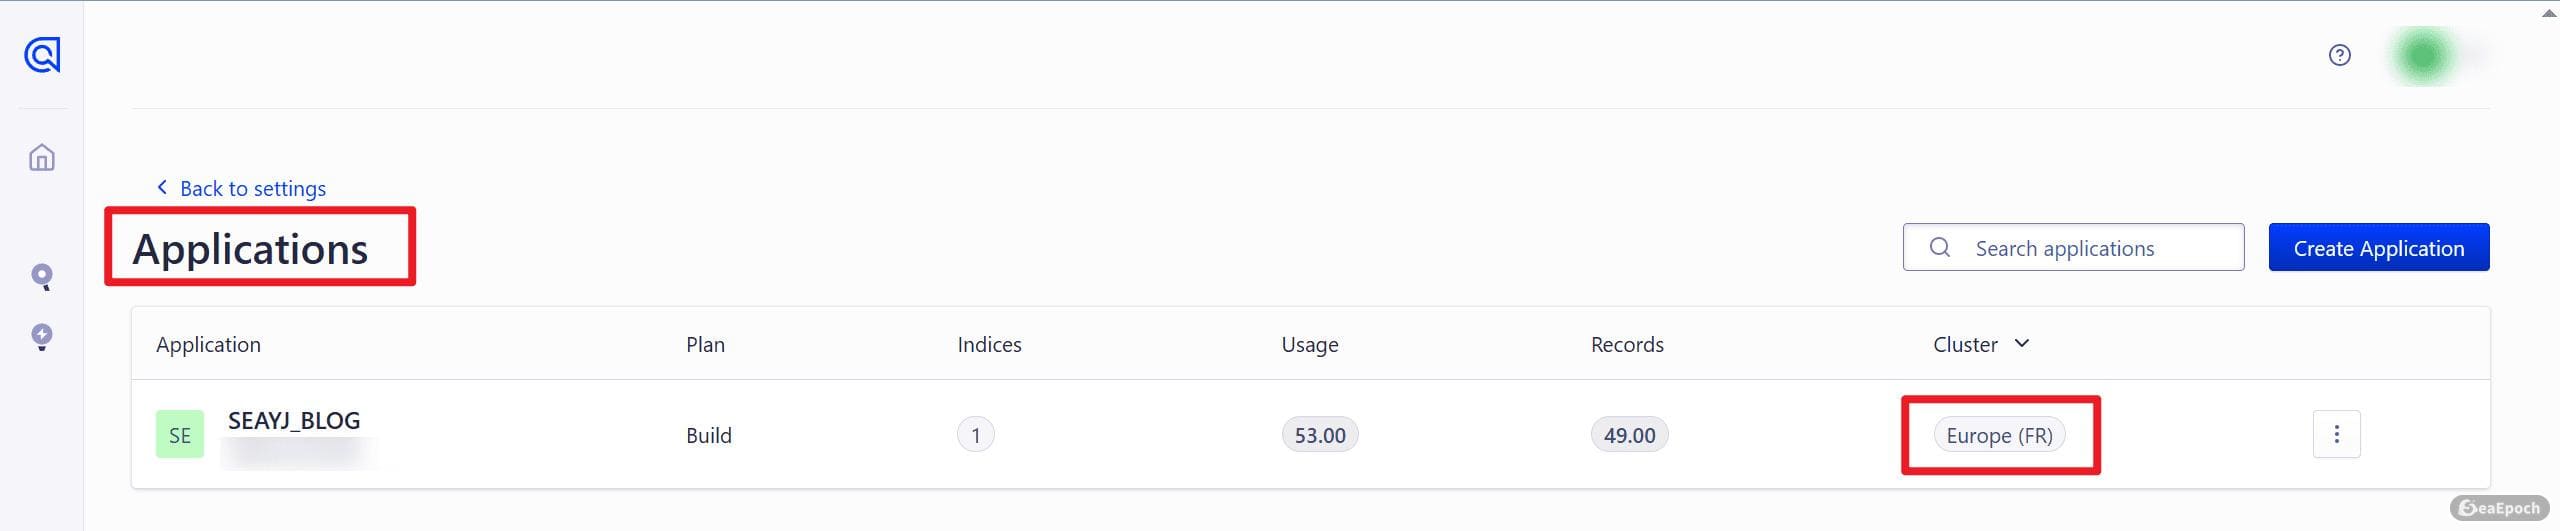Open the user account avatar menu
The image size is (2560, 531).
2424,56
